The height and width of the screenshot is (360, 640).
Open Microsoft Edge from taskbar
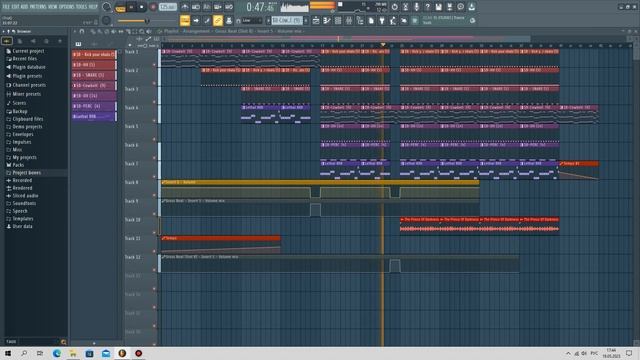click(x=56, y=353)
